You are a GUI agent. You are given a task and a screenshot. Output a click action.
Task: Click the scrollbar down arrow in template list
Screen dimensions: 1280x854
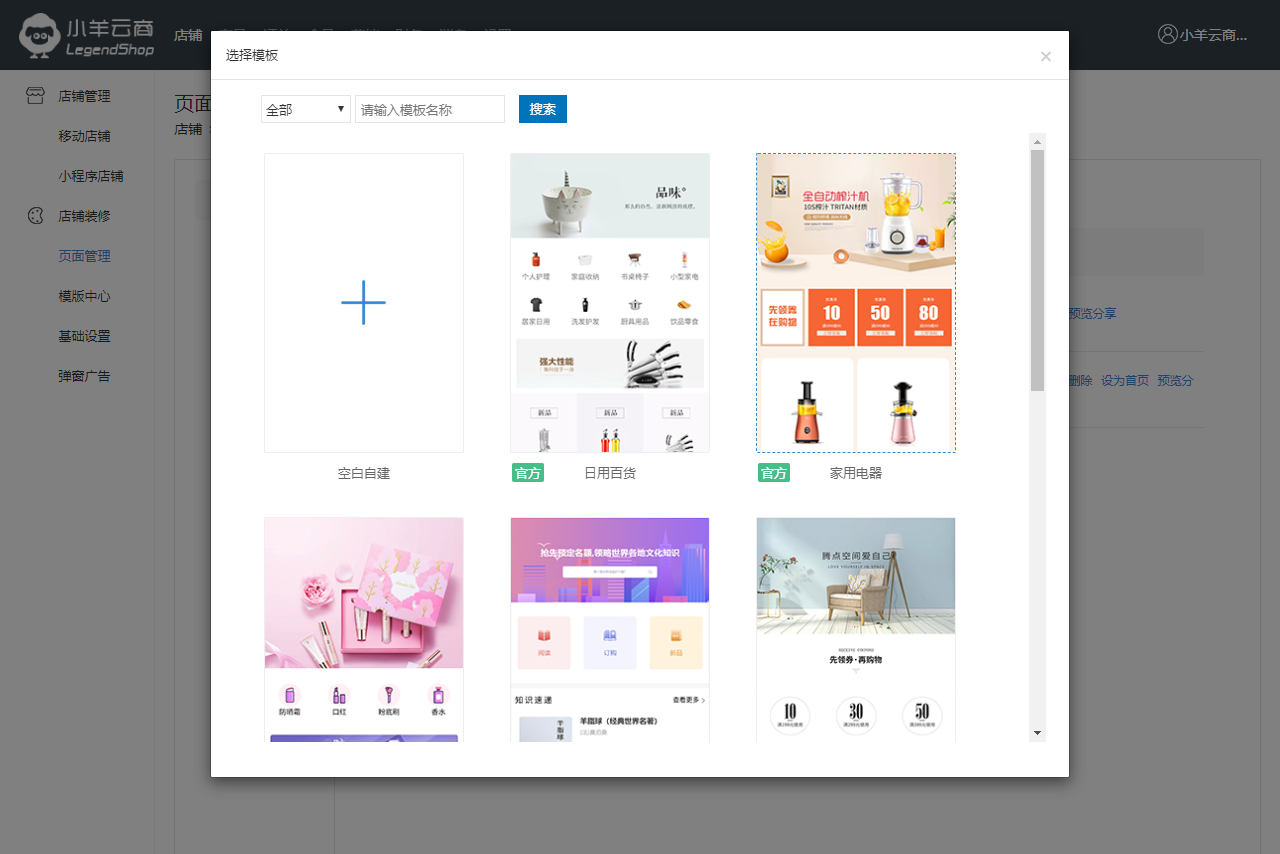(x=1037, y=733)
